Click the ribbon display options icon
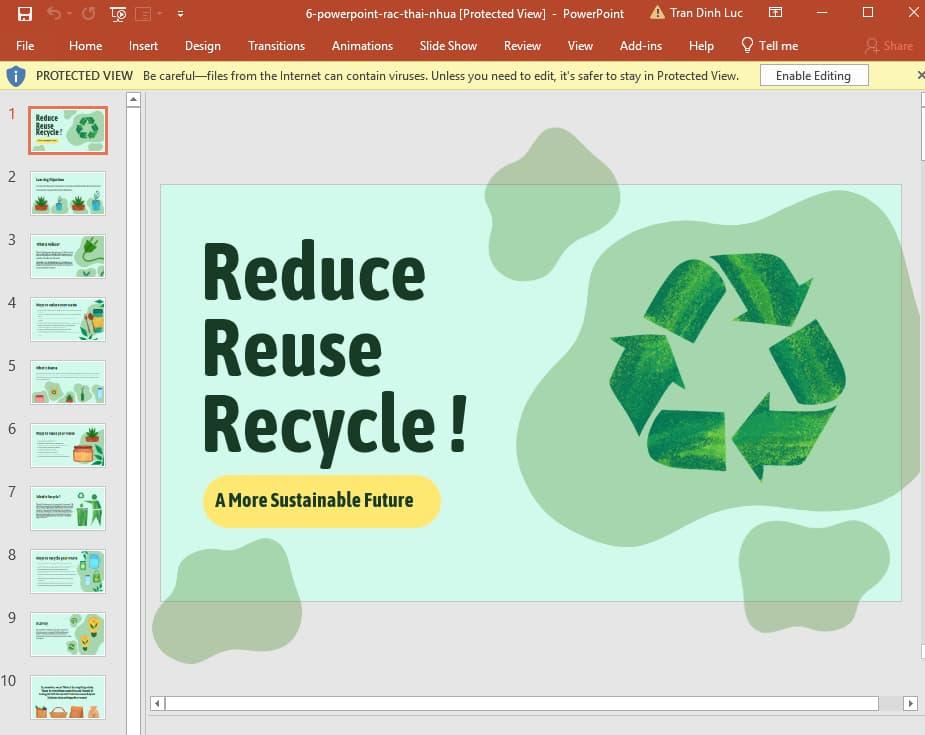 click(775, 13)
